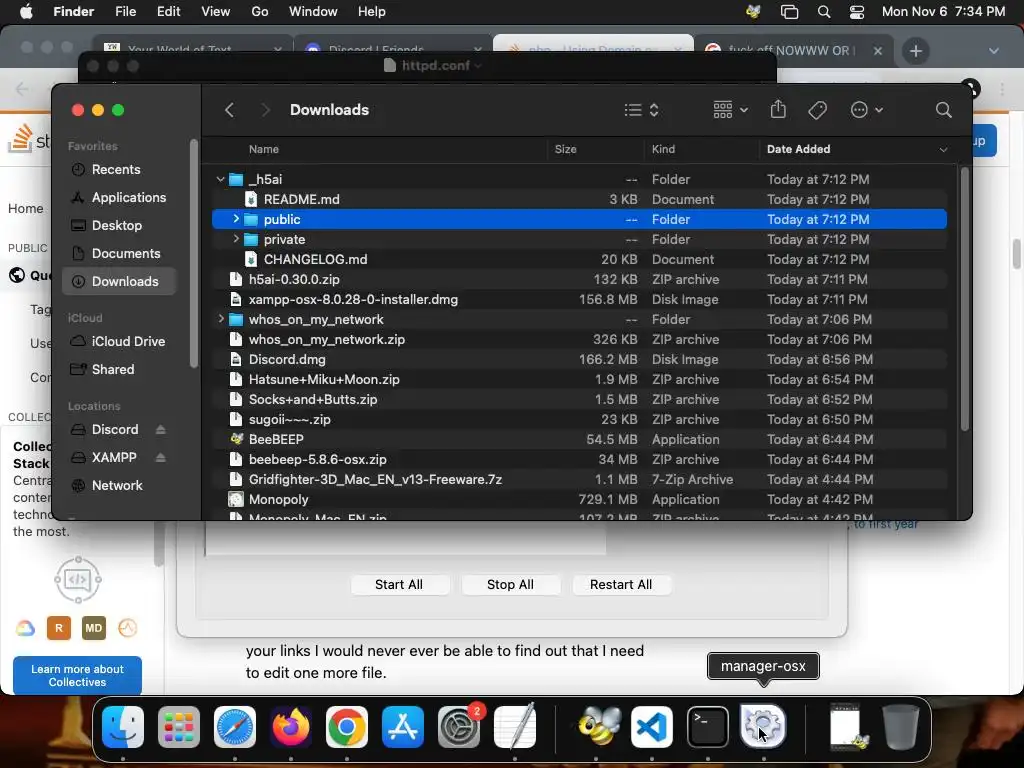
Task: Open the Edit menu
Action: (x=168, y=12)
